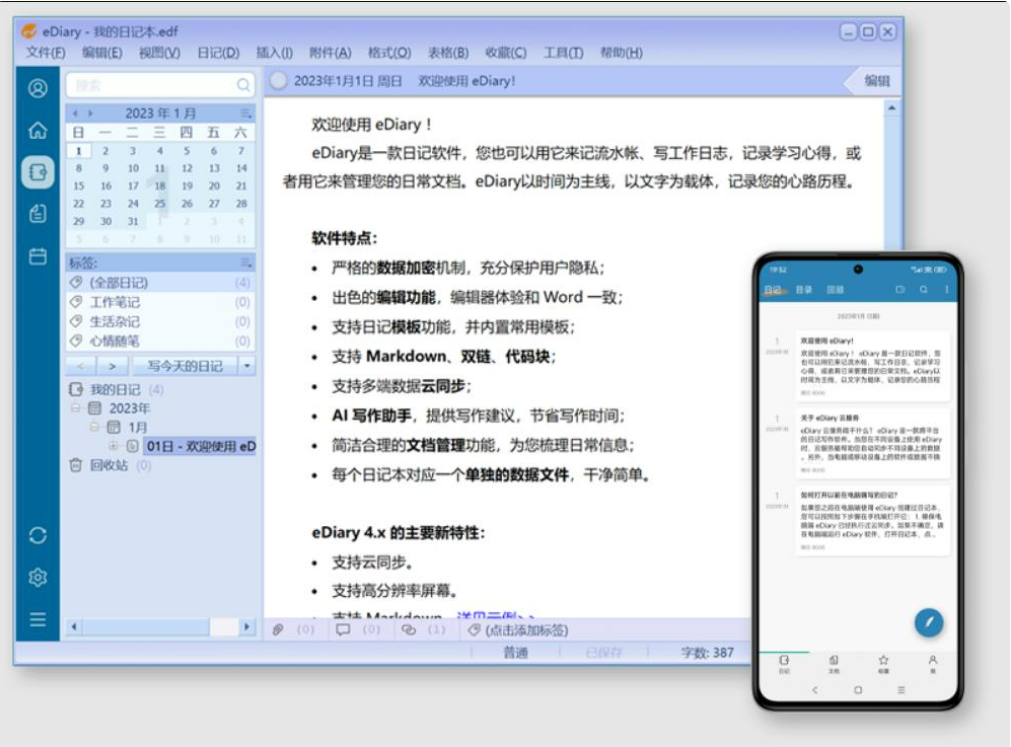Collapse the 1月 tree node
This screenshot has height=747, width=1011.
94,427
